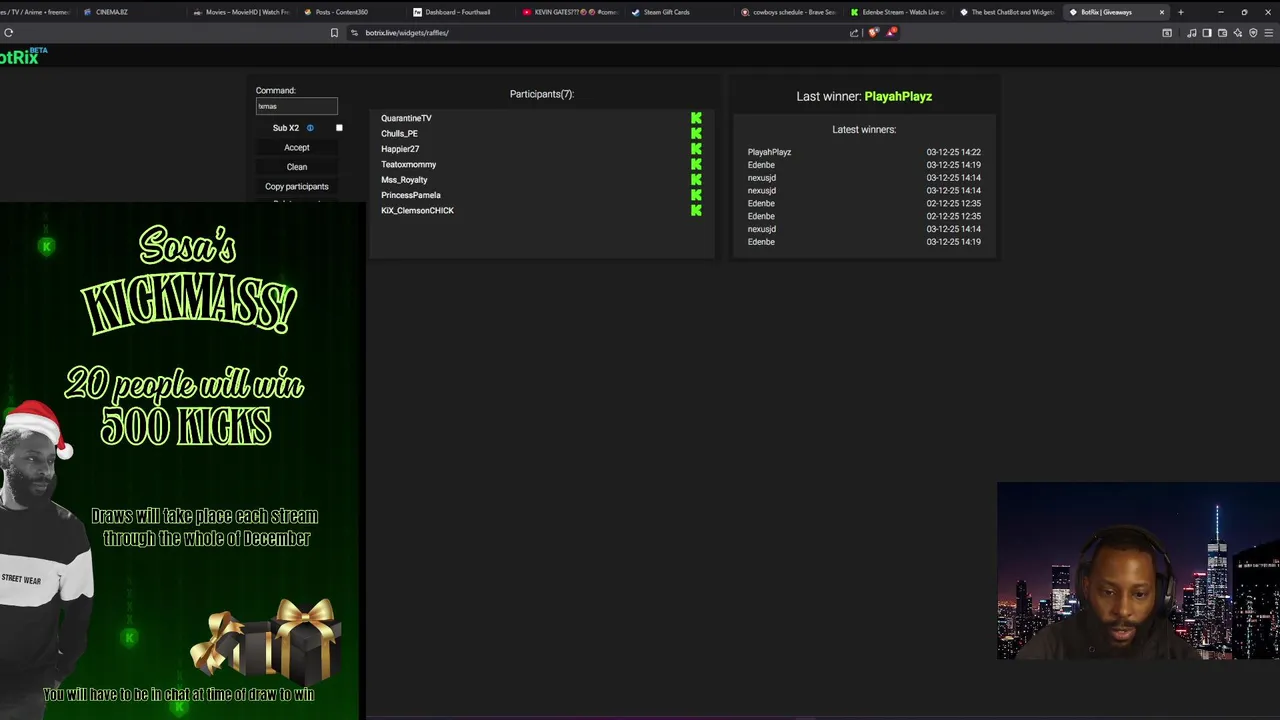The image size is (1280, 720).
Task: Click the Kick icon next to QuarantineTV
Action: pyautogui.click(x=696, y=118)
